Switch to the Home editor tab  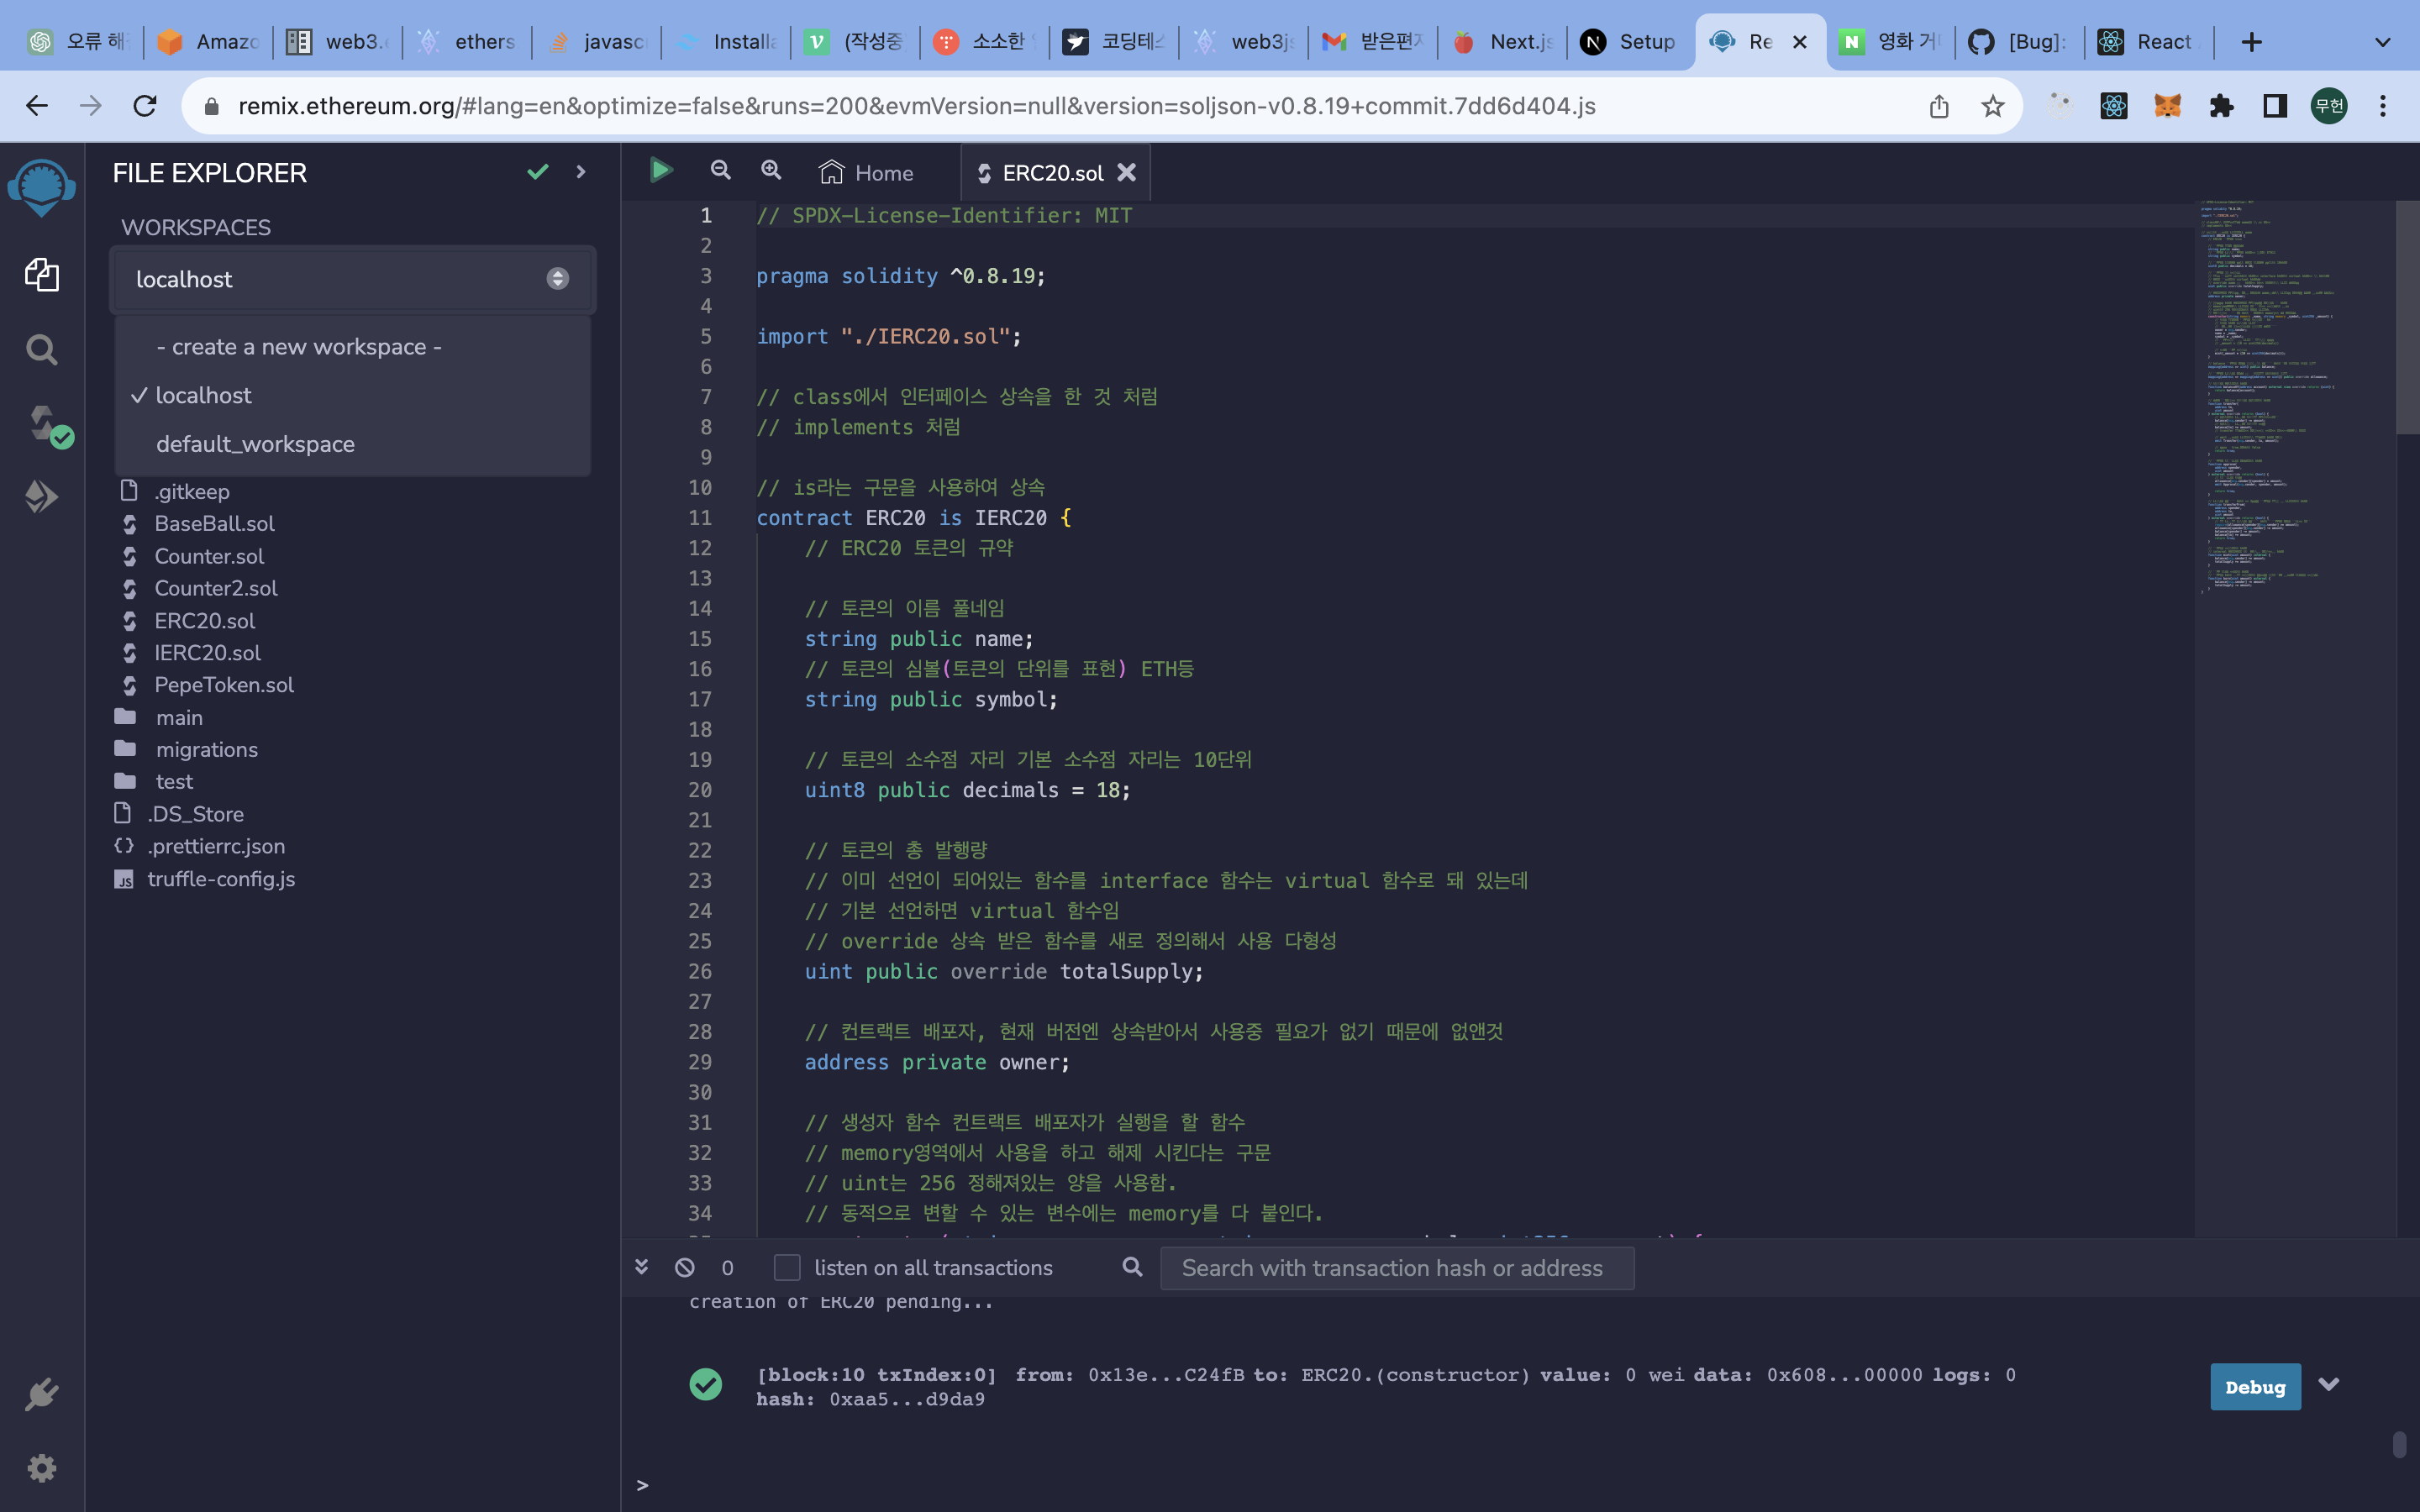coord(866,173)
